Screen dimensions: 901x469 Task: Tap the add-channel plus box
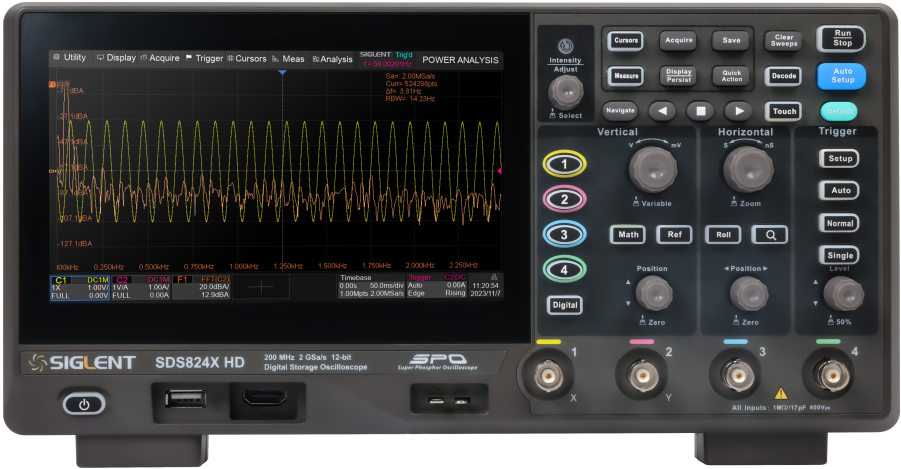(261, 287)
